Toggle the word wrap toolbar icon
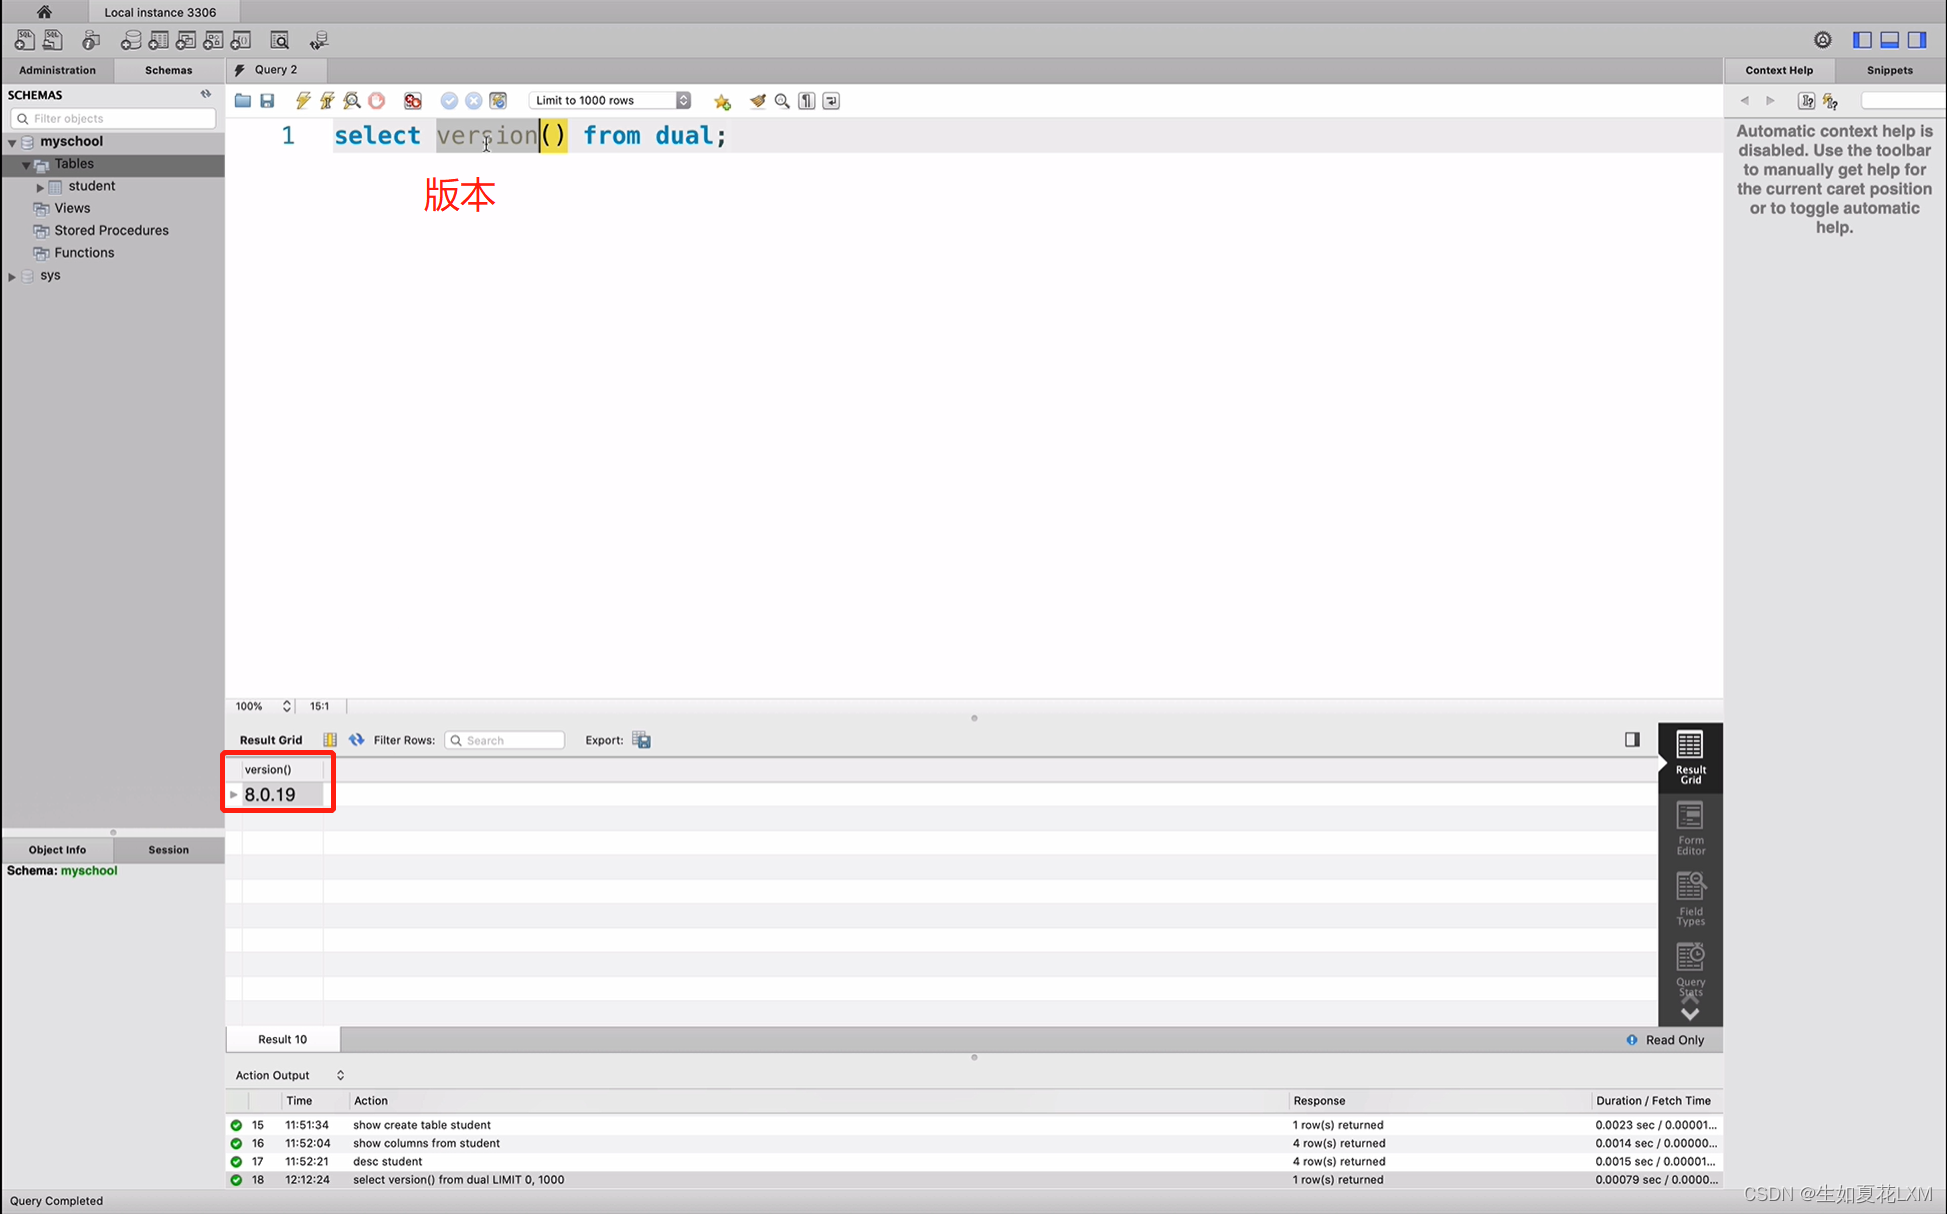 click(x=831, y=100)
